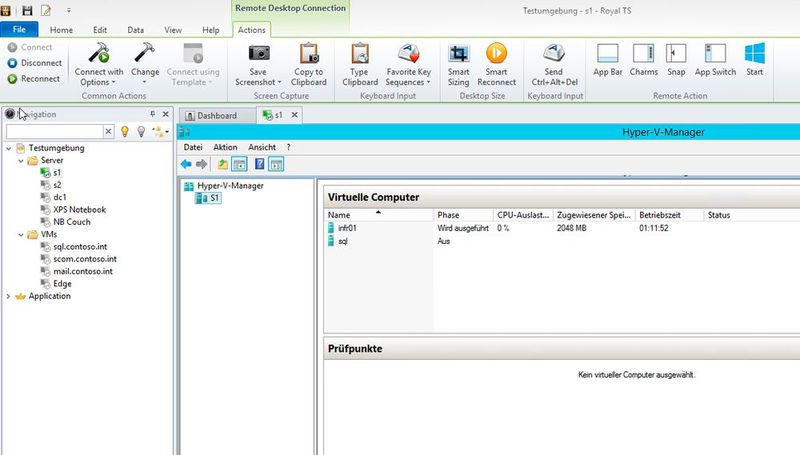800x455 pixels.
Task: Click the yellow lightbulb filter icon
Action: pos(124,132)
